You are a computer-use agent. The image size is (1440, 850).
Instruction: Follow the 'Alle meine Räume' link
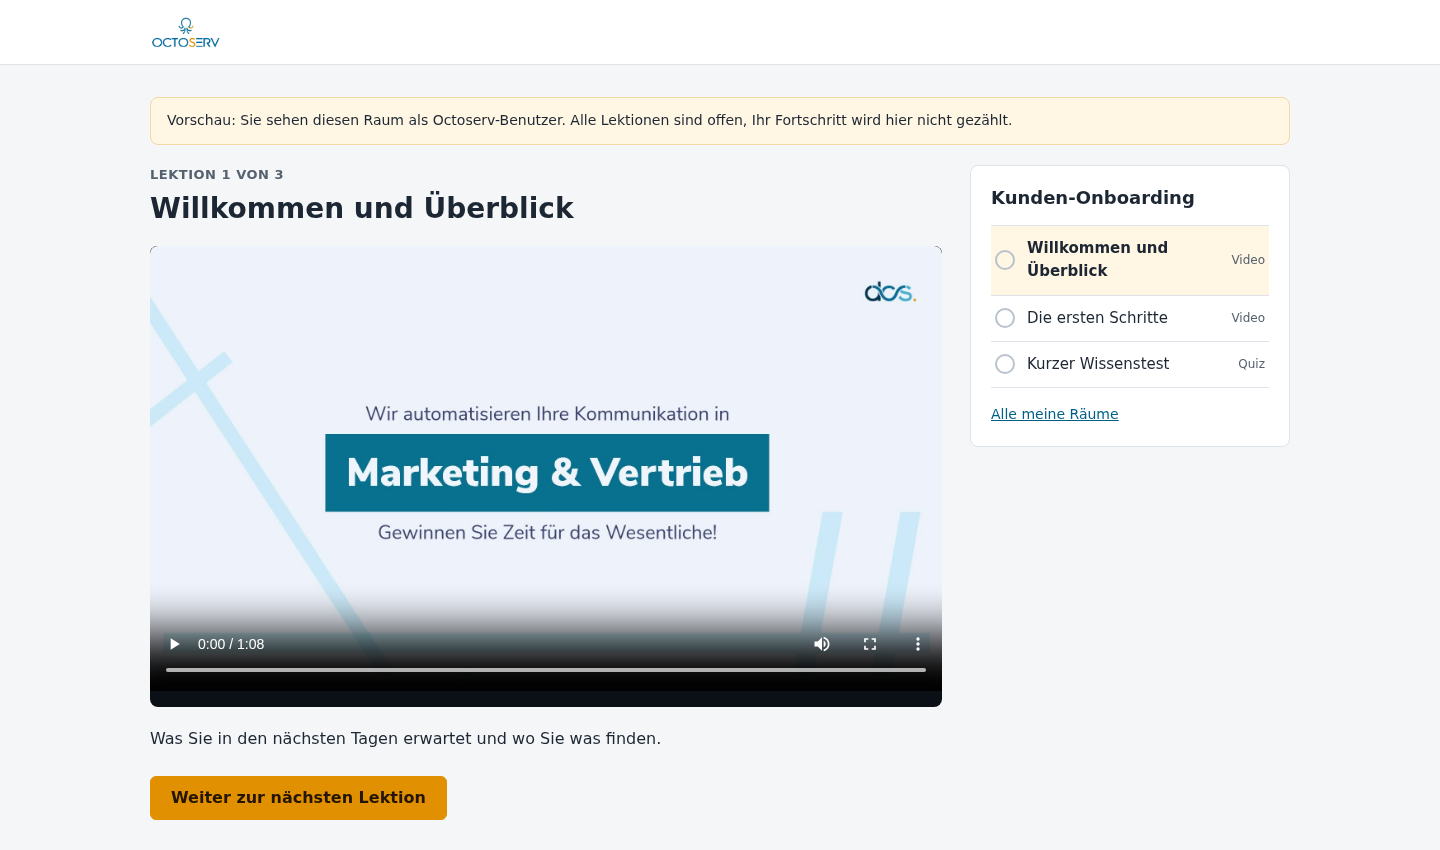[1055, 414]
